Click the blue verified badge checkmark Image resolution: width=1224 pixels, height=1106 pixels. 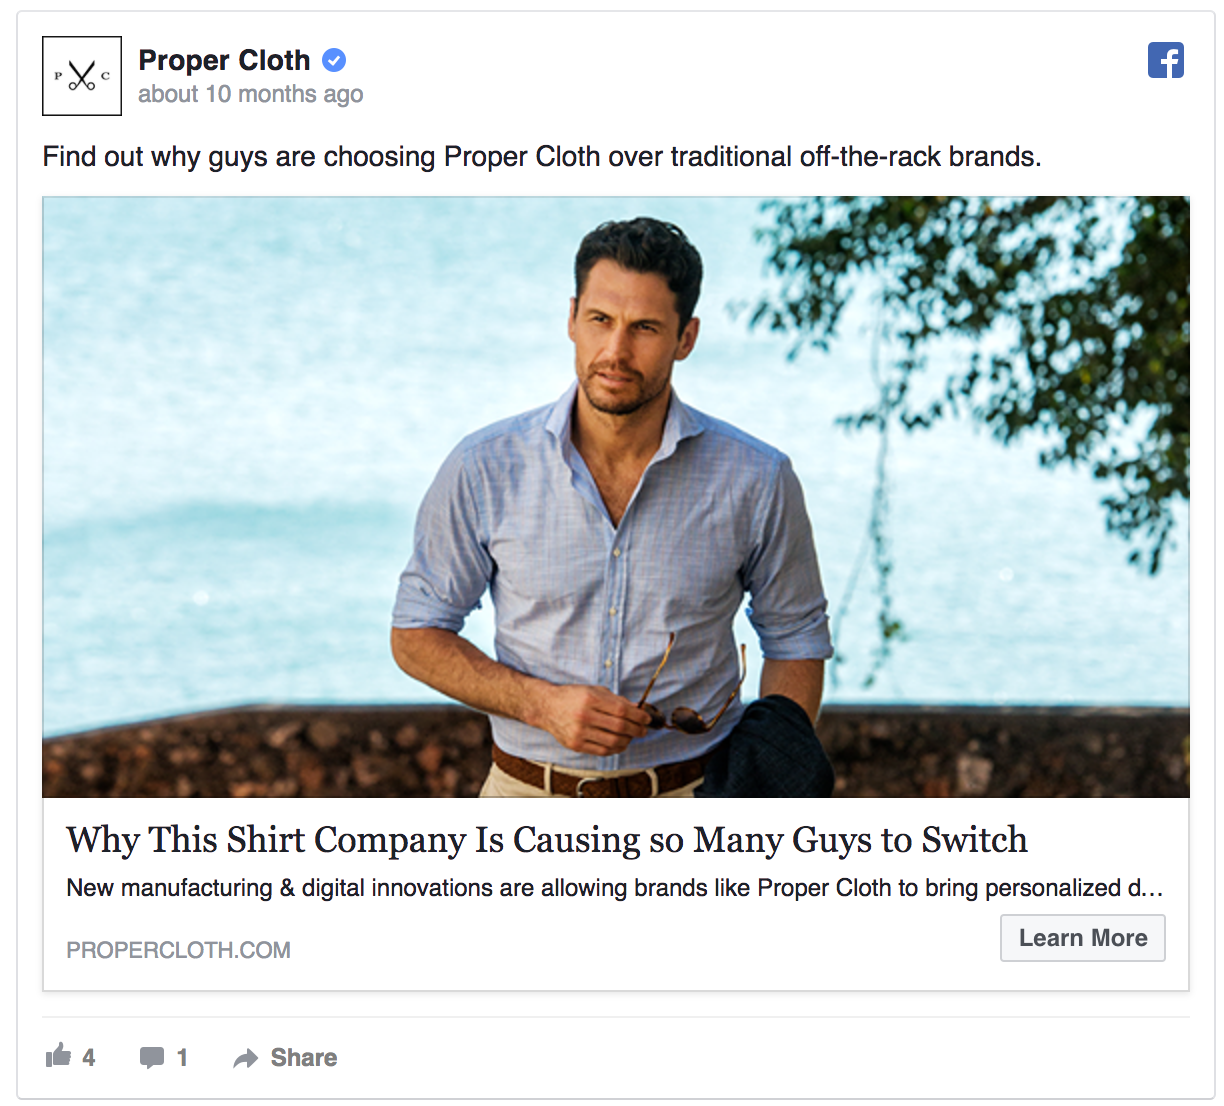click(x=334, y=61)
